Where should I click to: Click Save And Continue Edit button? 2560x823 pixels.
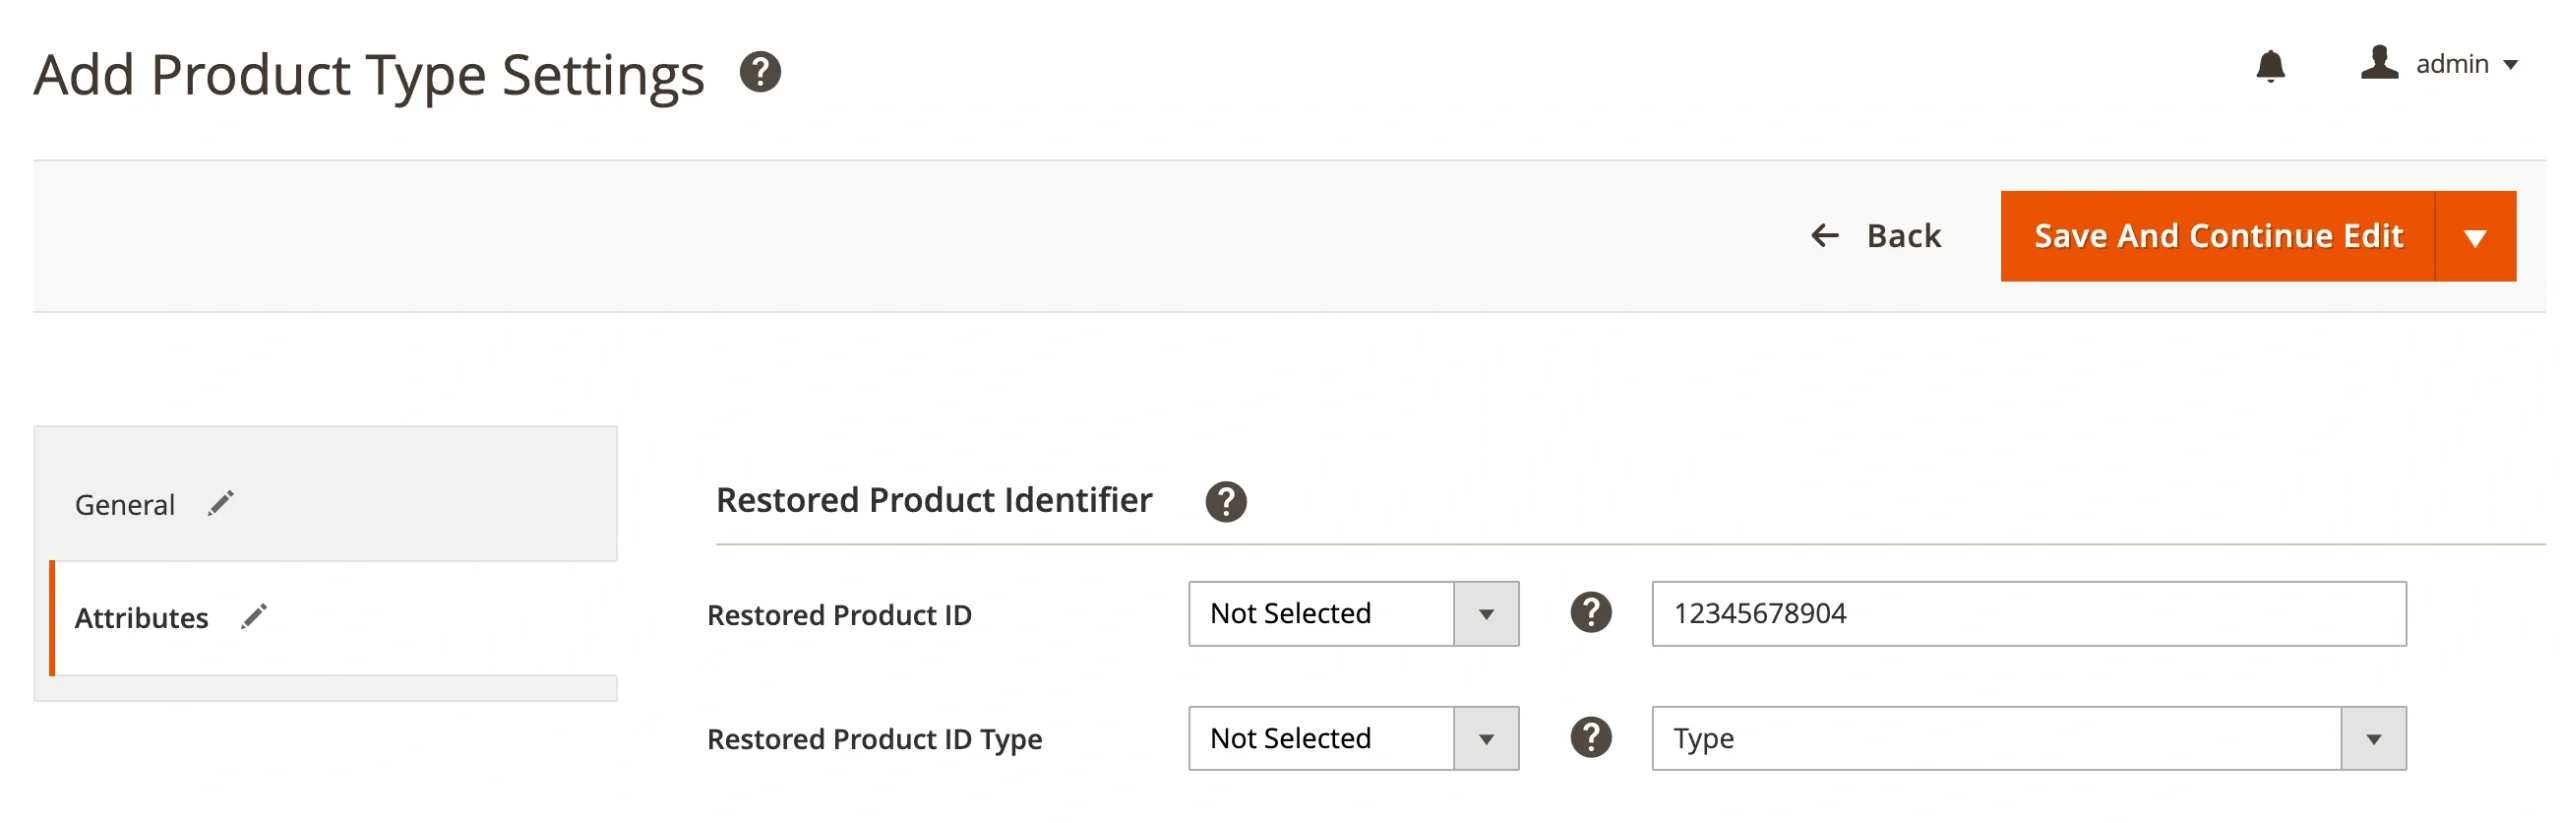[2216, 237]
